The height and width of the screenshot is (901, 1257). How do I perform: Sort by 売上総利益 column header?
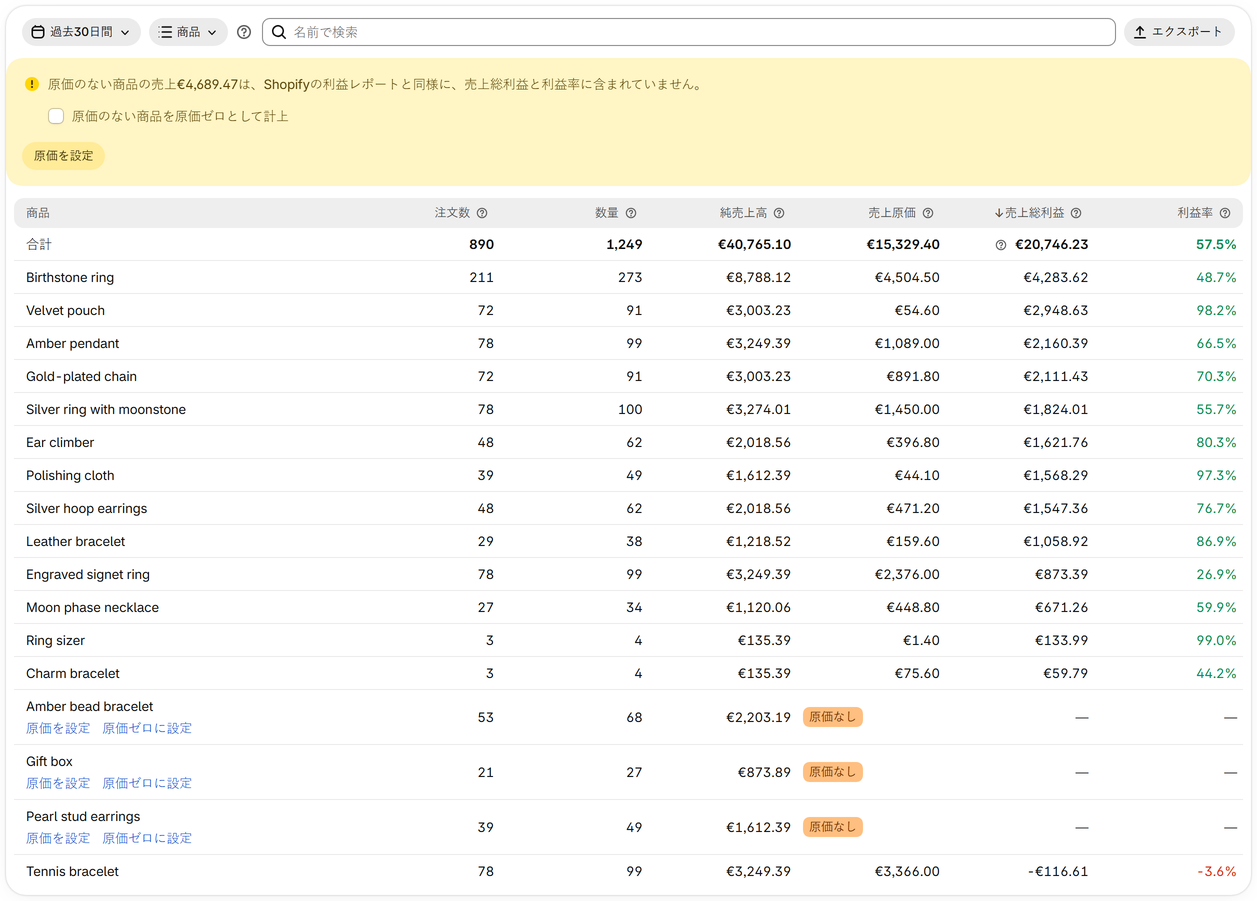(x=1030, y=213)
